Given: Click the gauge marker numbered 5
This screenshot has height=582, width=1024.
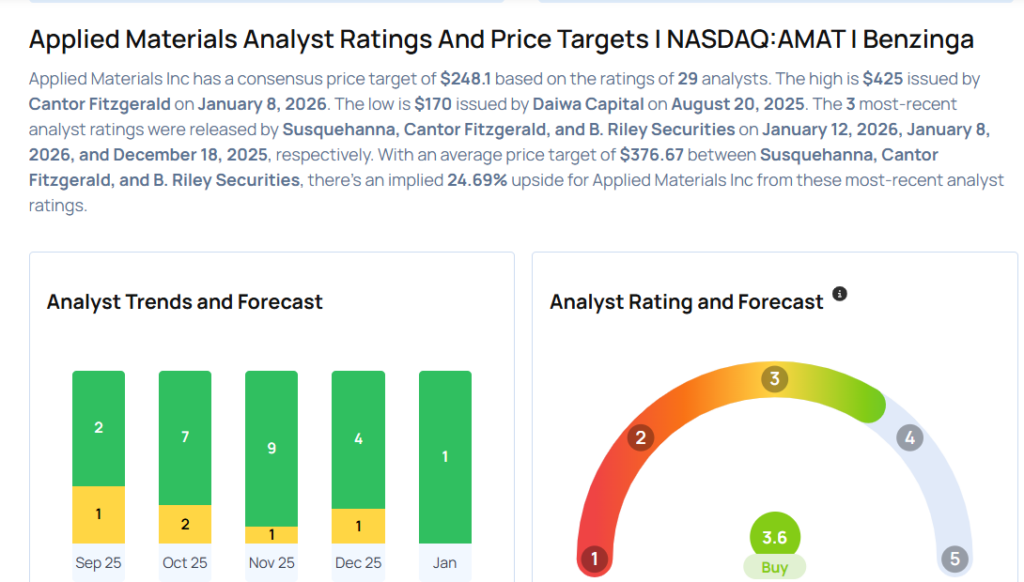Looking at the screenshot, I should (x=954, y=558).
